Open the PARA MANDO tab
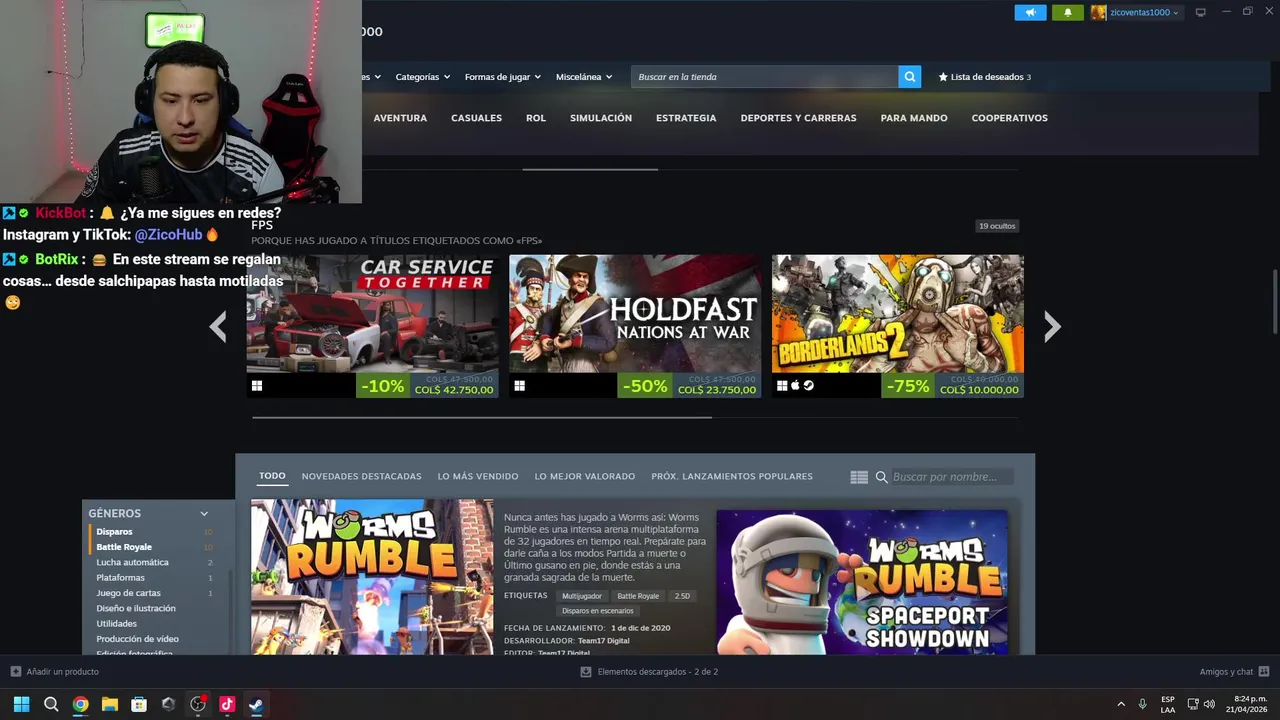This screenshot has width=1280, height=720. pos(914,118)
